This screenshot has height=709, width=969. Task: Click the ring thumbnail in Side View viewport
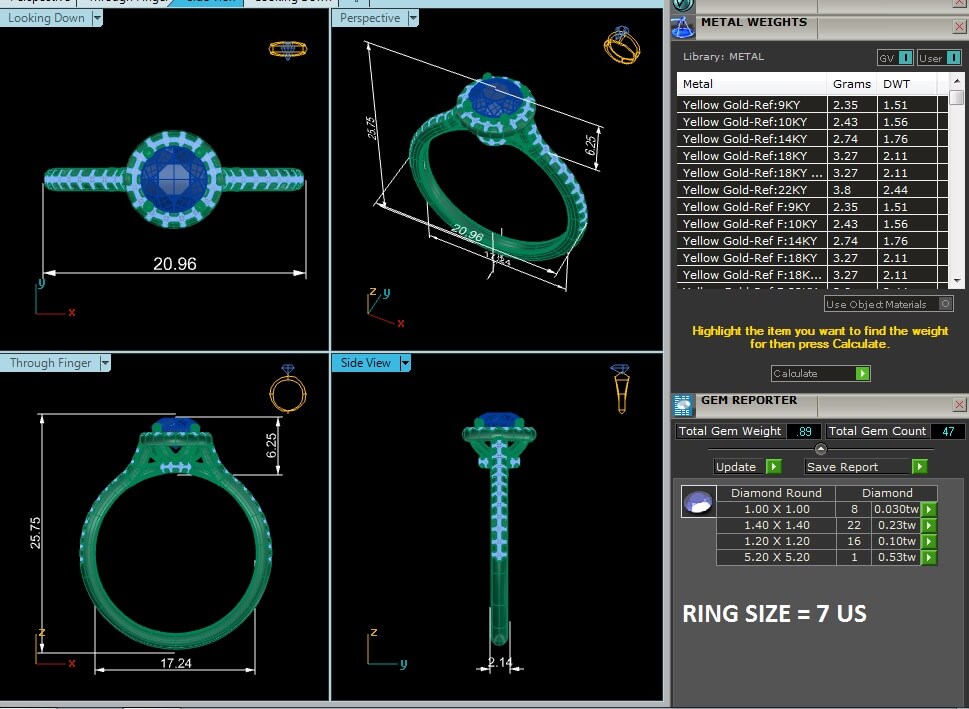pos(620,388)
